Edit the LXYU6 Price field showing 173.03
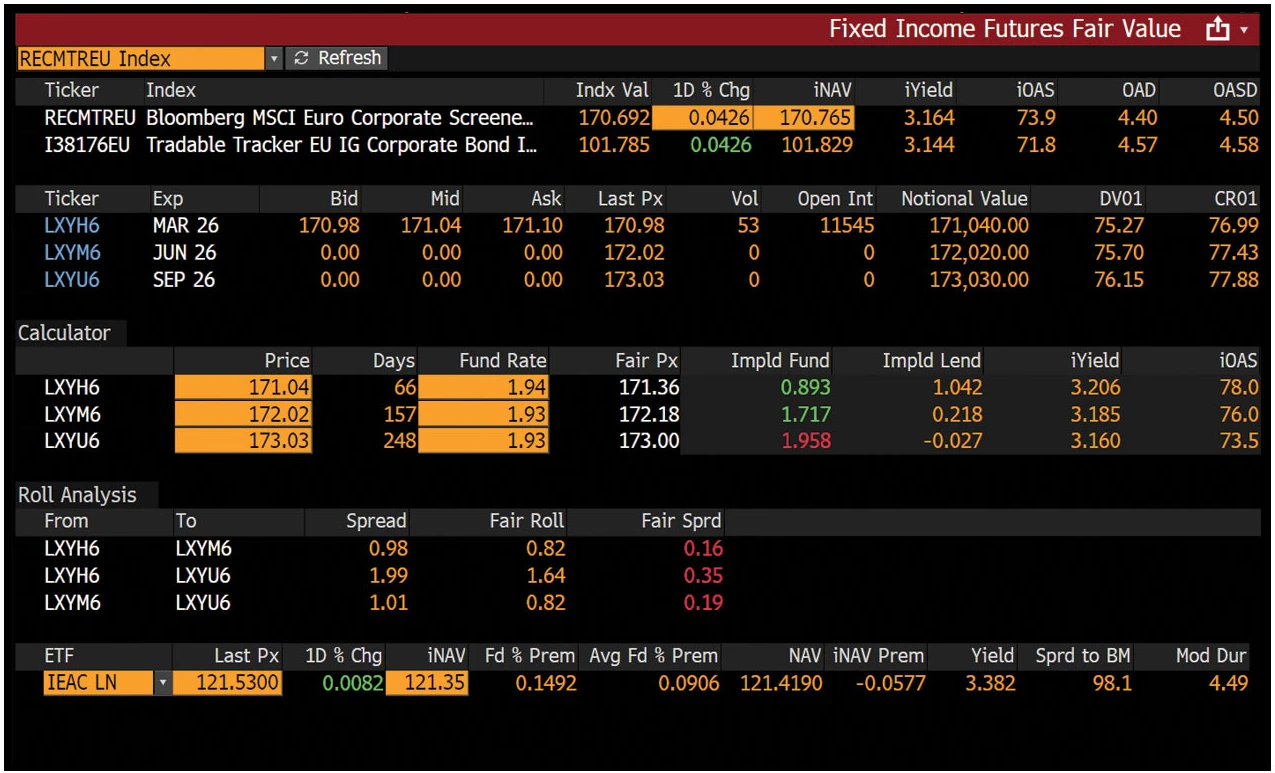Viewport: 1275px width, 773px height. pos(243,441)
